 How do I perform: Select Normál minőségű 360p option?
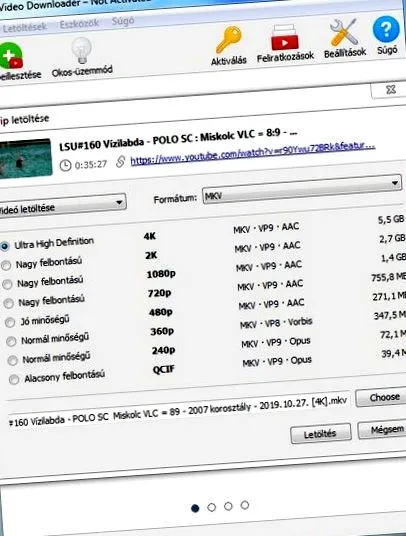click(x=11, y=341)
